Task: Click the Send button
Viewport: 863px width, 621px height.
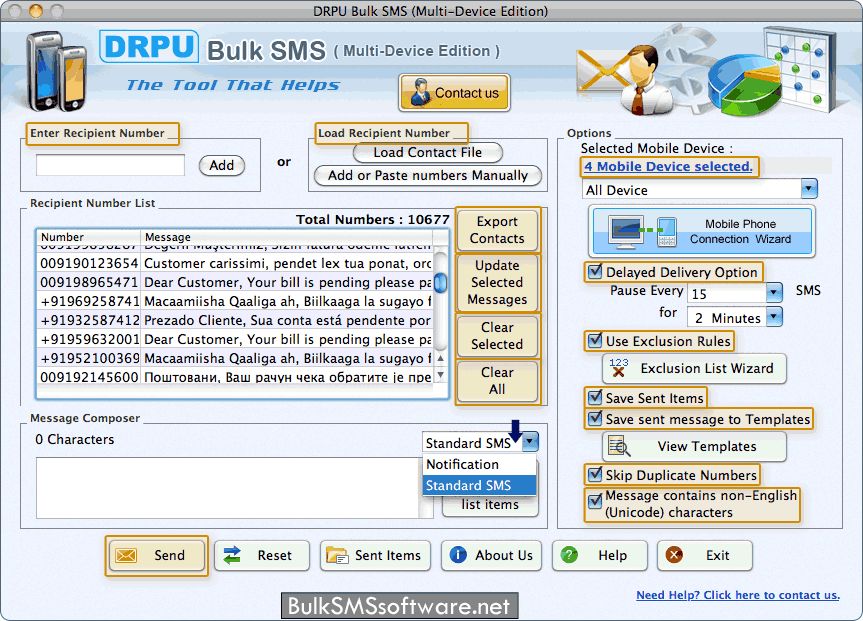Action: (x=157, y=555)
